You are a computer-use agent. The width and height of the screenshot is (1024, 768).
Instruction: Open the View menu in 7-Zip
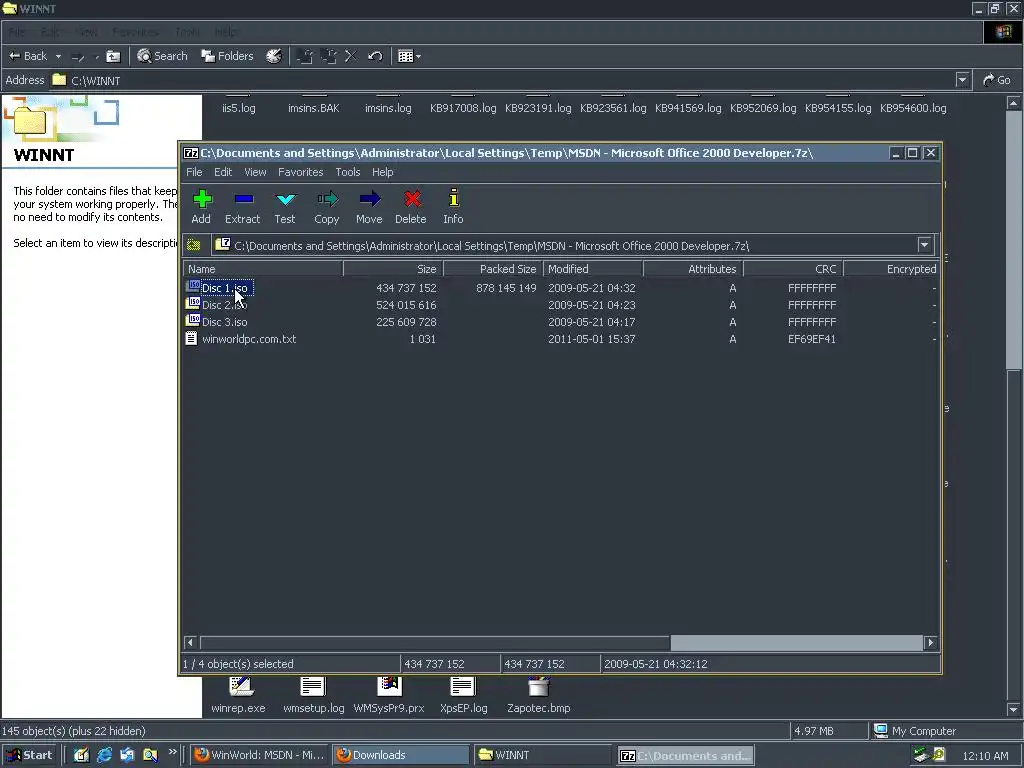(x=255, y=172)
